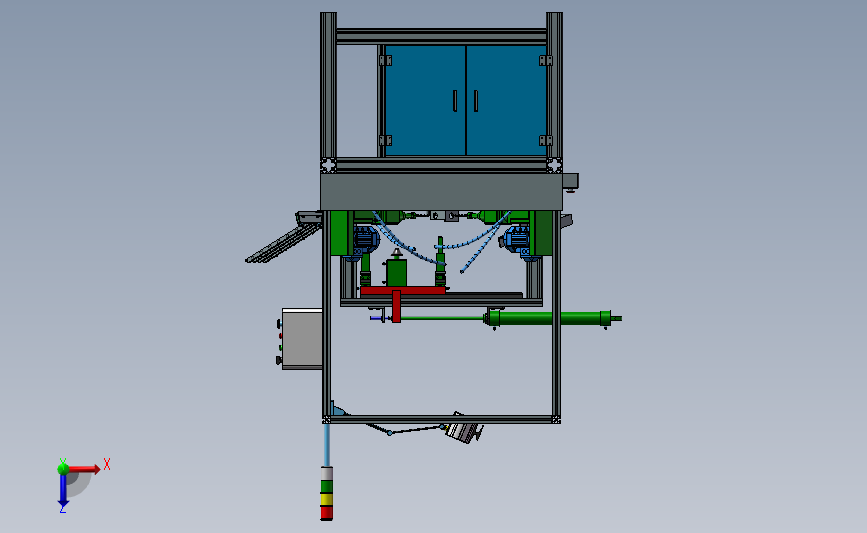
Task: Click the red X axis of the orientation triad
Action: pos(84,469)
